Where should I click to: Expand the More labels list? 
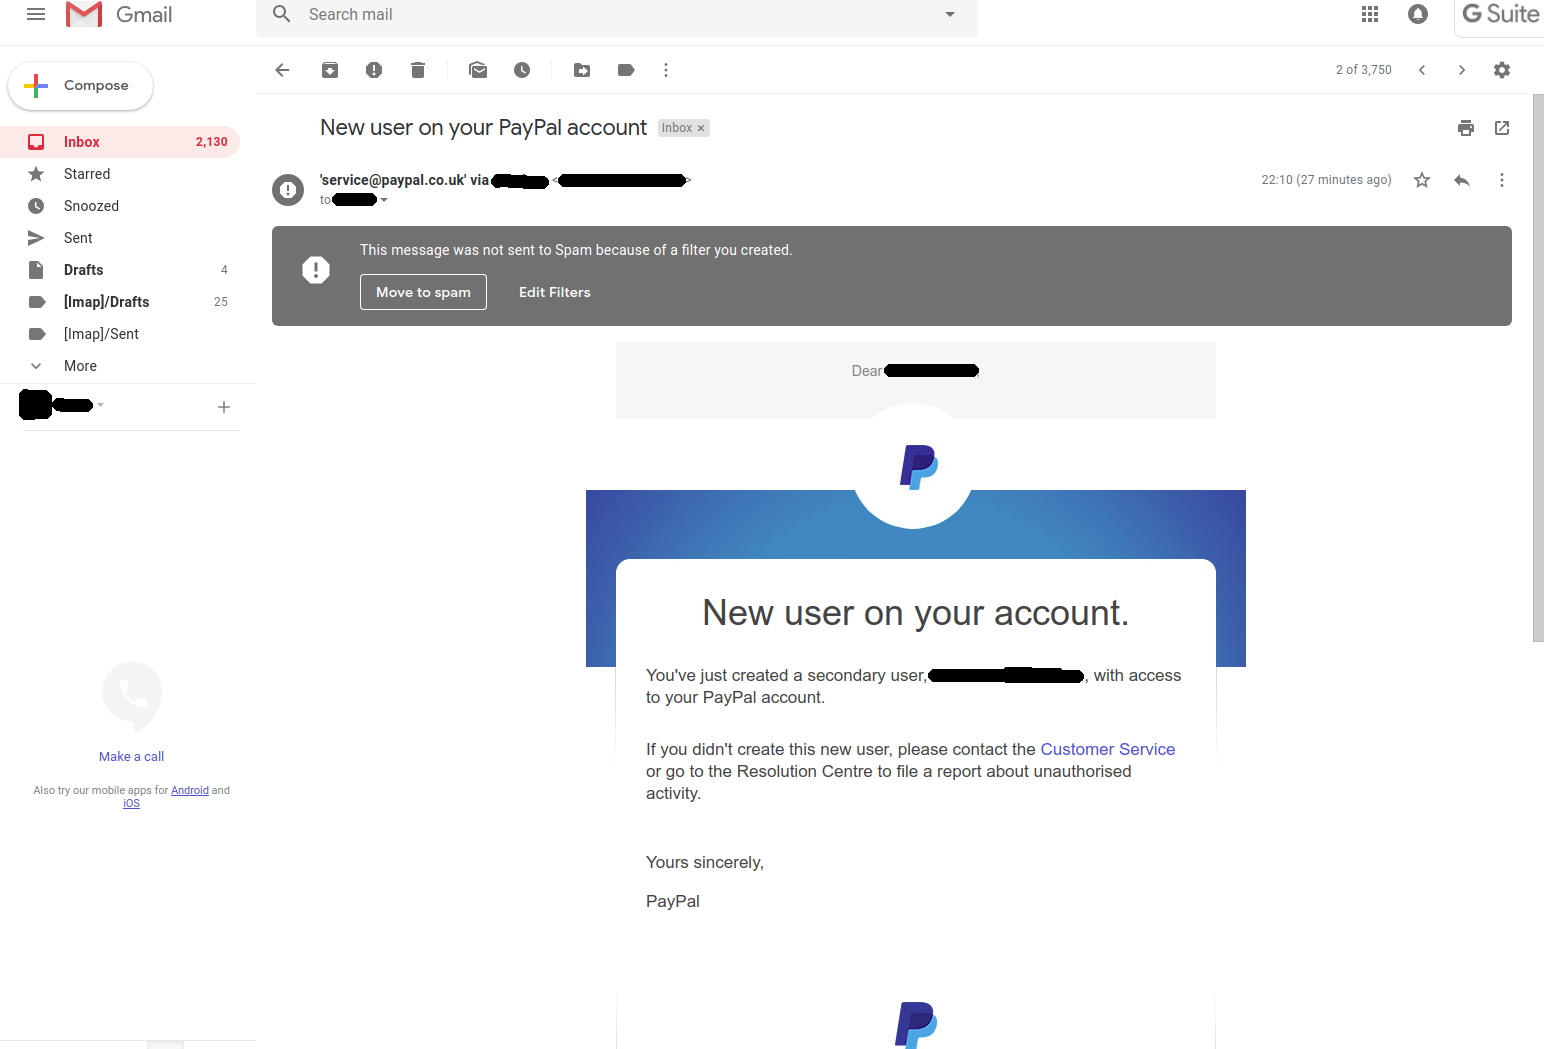click(120, 366)
